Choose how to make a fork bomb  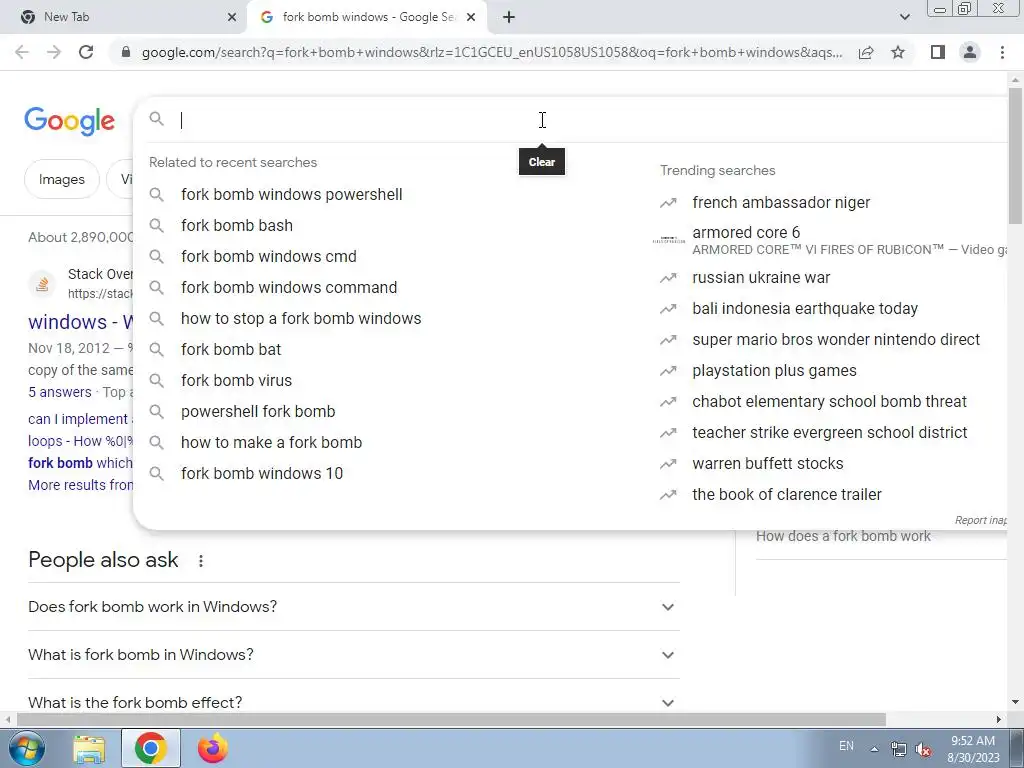pyautogui.click(x=271, y=443)
